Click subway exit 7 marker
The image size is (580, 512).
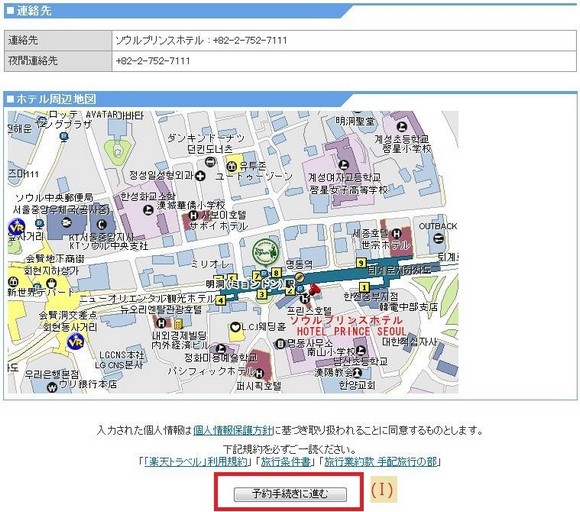pos(256,275)
